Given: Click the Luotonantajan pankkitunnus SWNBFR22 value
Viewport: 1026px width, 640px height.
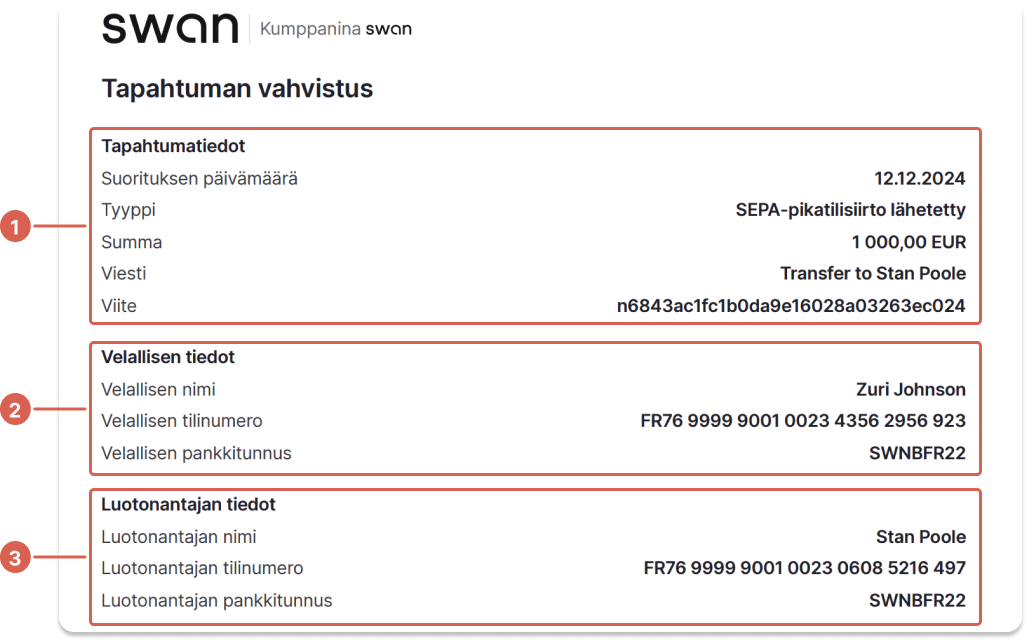Looking at the screenshot, I should click(917, 600).
